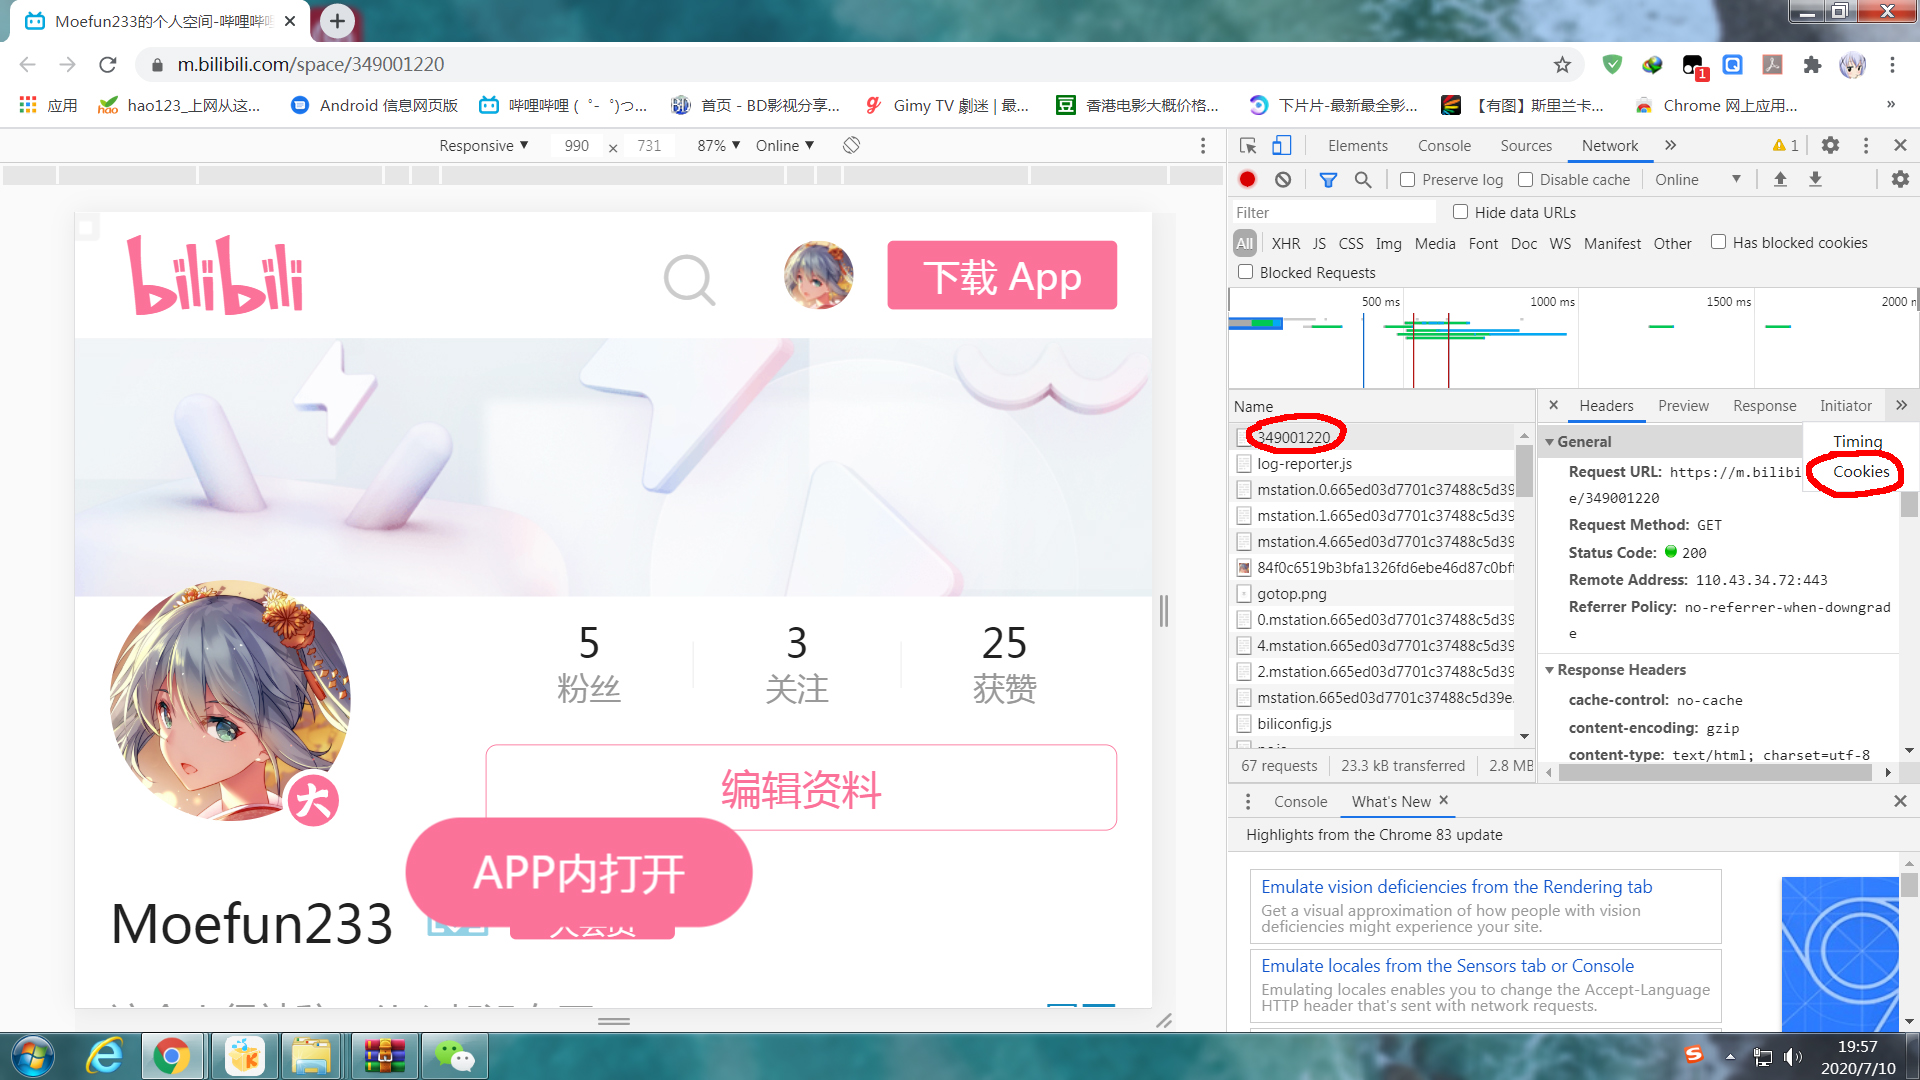Filter requests by Img type
Image resolution: width=1920 pixels, height=1080 pixels.
(x=1388, y=243)
